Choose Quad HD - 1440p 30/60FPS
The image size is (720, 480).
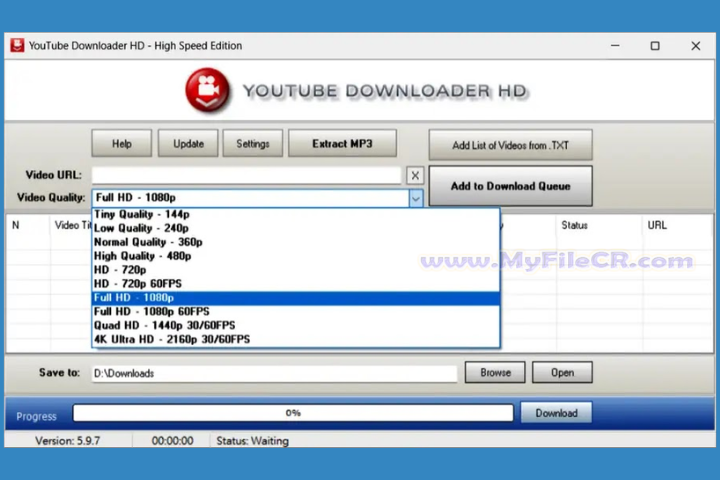click(x=296, y=325)
